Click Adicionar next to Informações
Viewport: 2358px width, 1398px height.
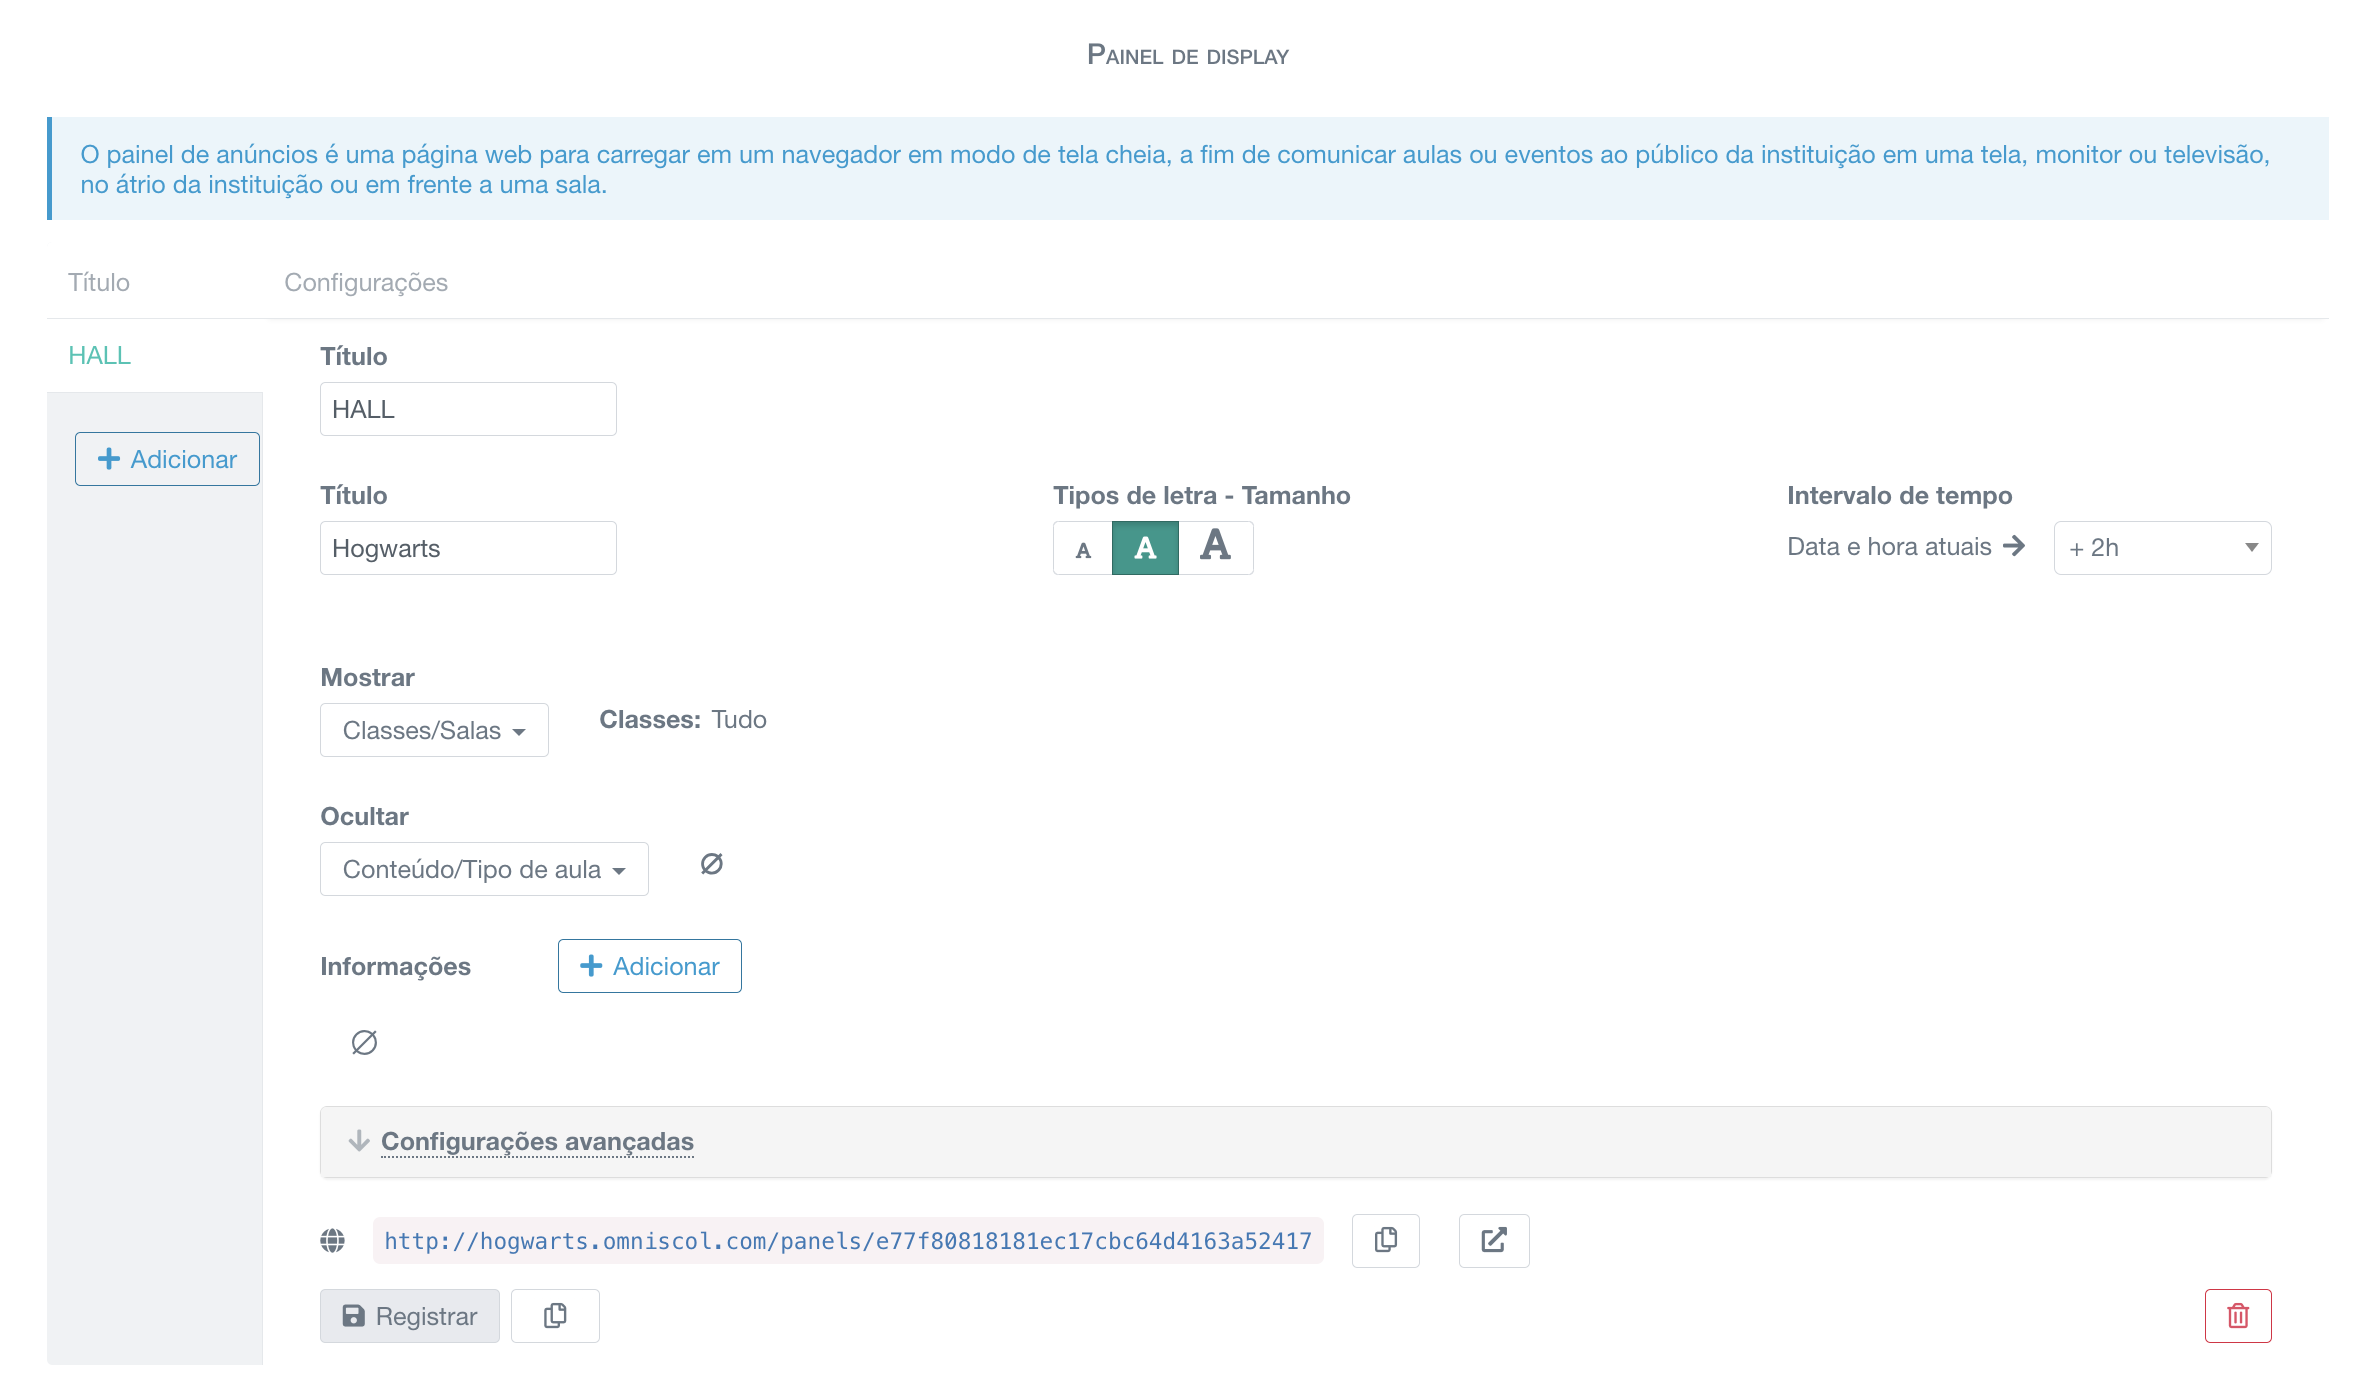point(649,965)
